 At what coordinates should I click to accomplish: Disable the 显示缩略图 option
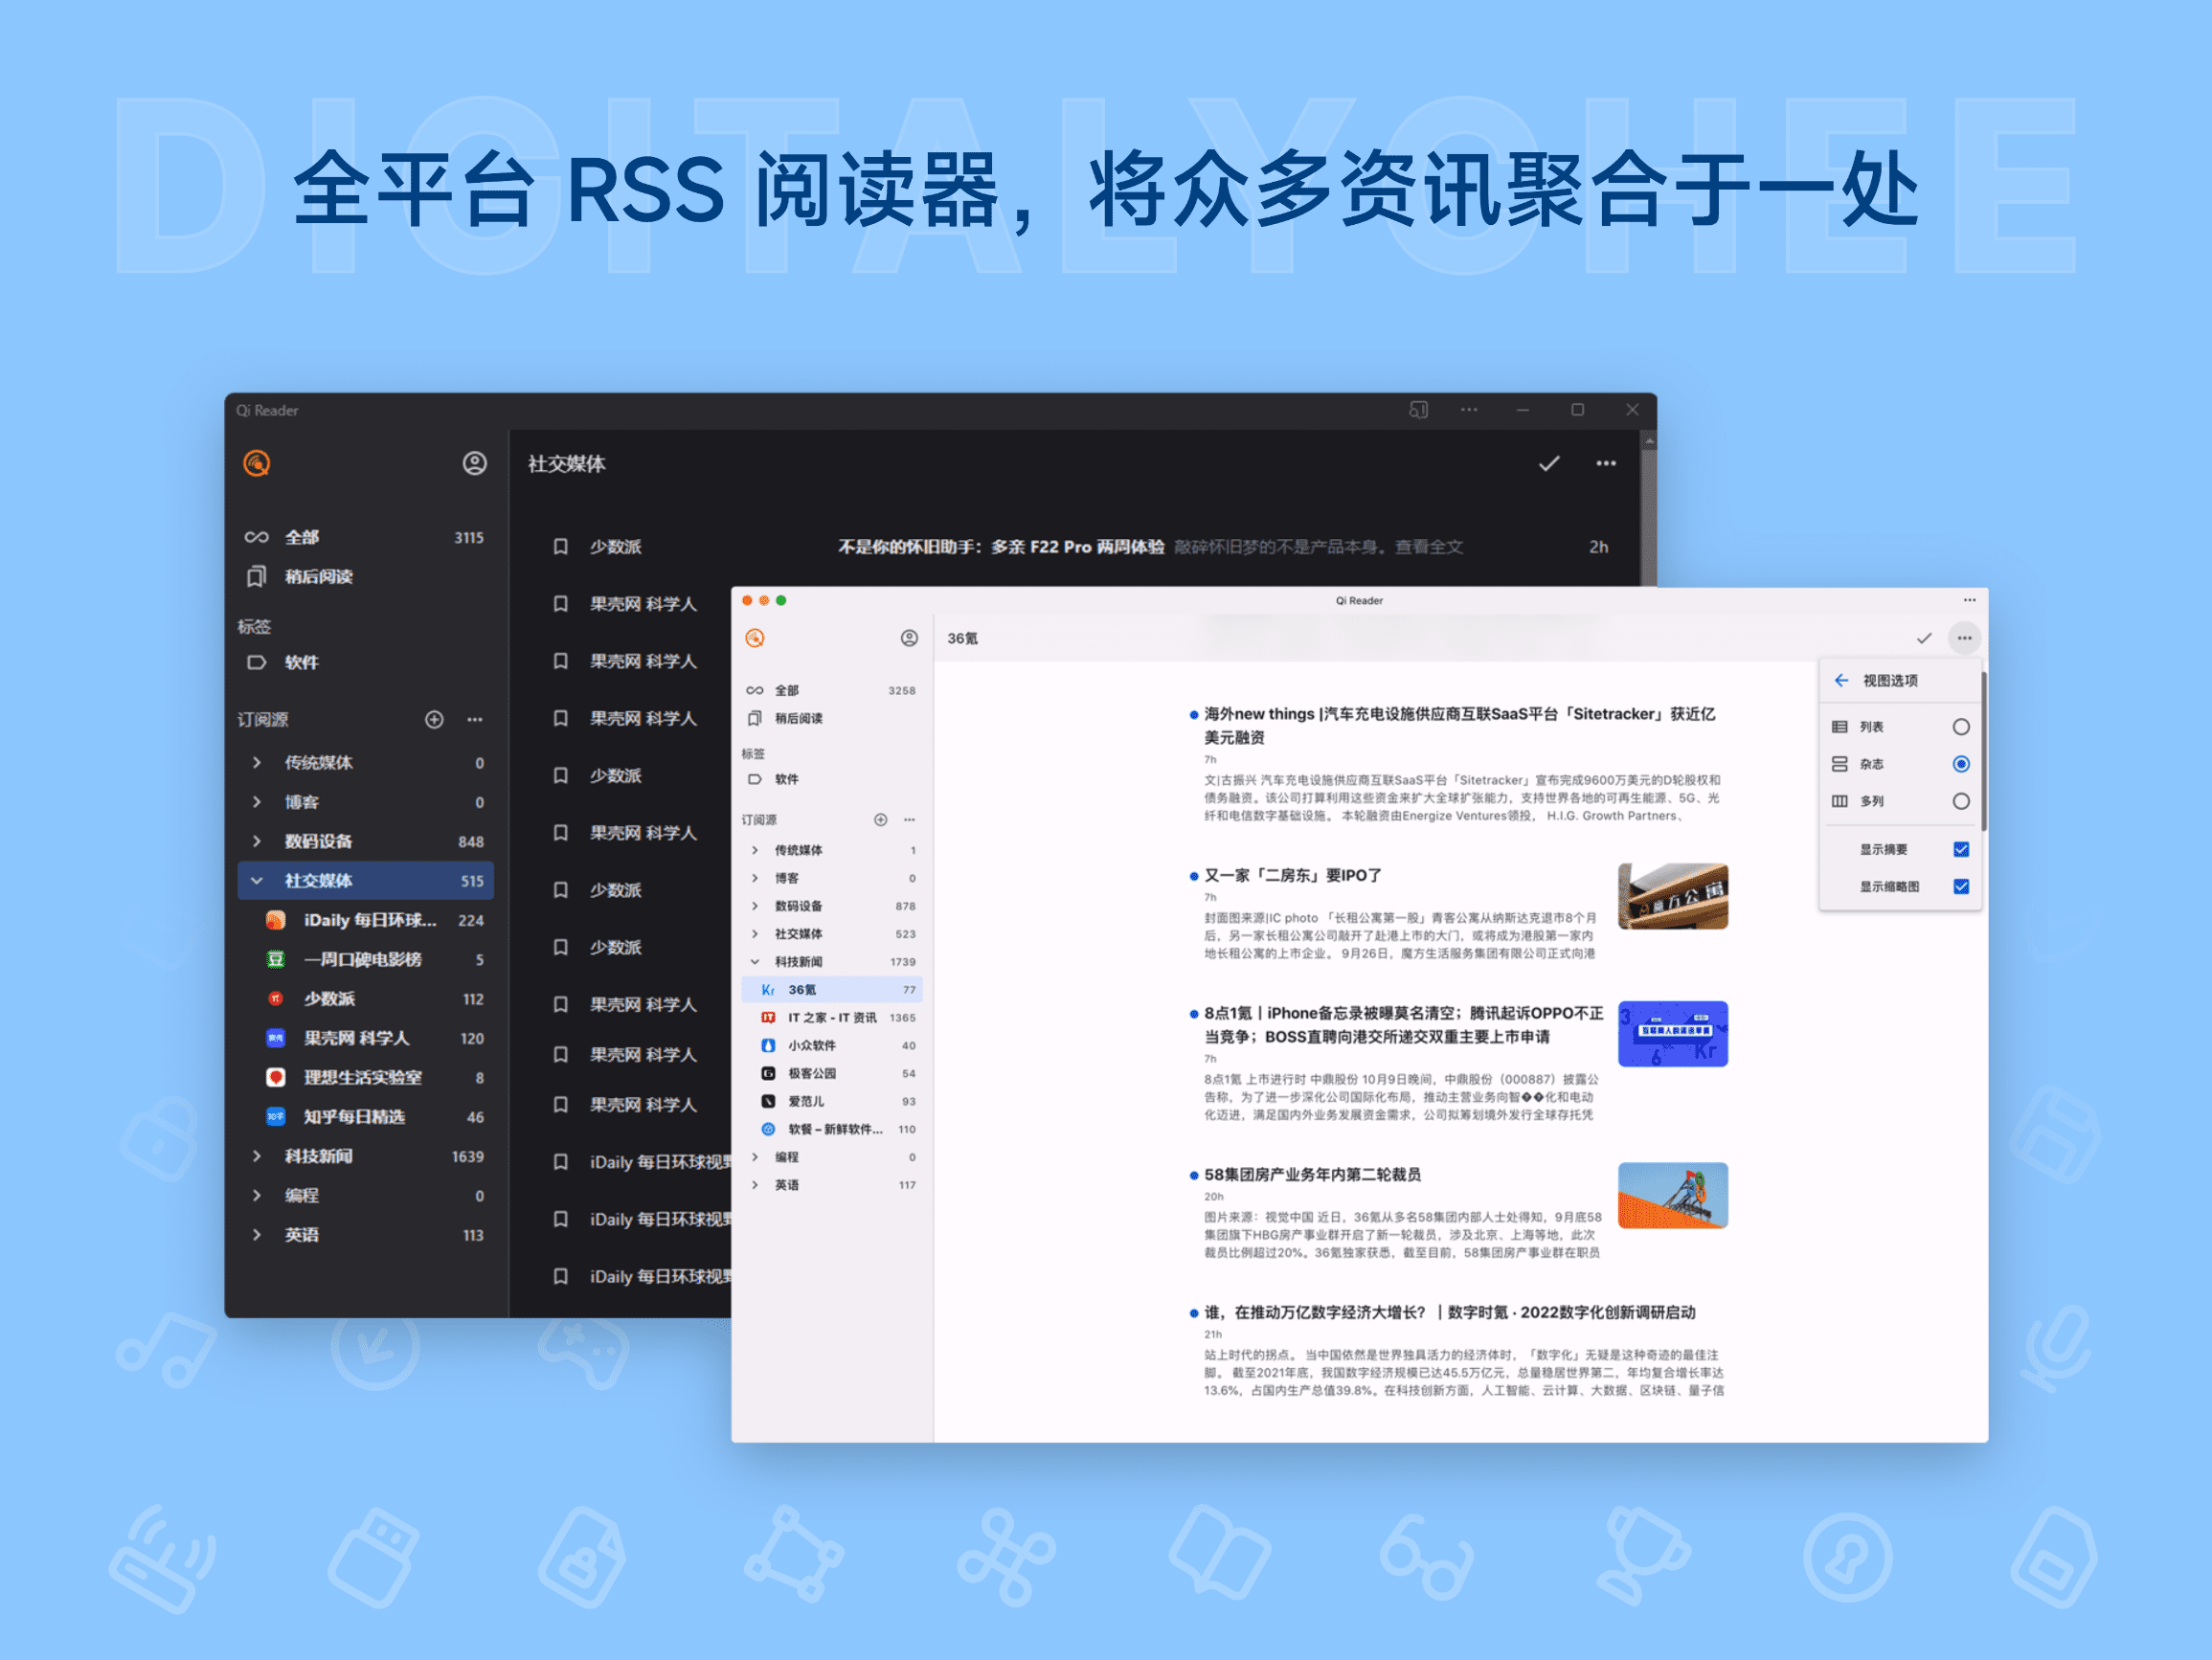coord(1960,886)
